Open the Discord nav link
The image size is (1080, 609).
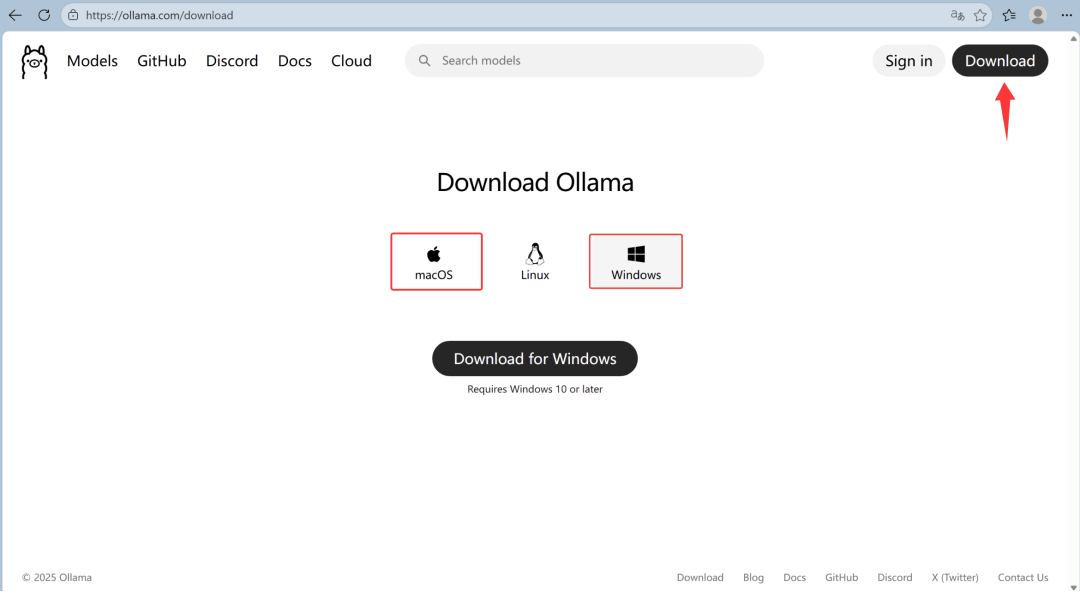[x=232, y=61]
